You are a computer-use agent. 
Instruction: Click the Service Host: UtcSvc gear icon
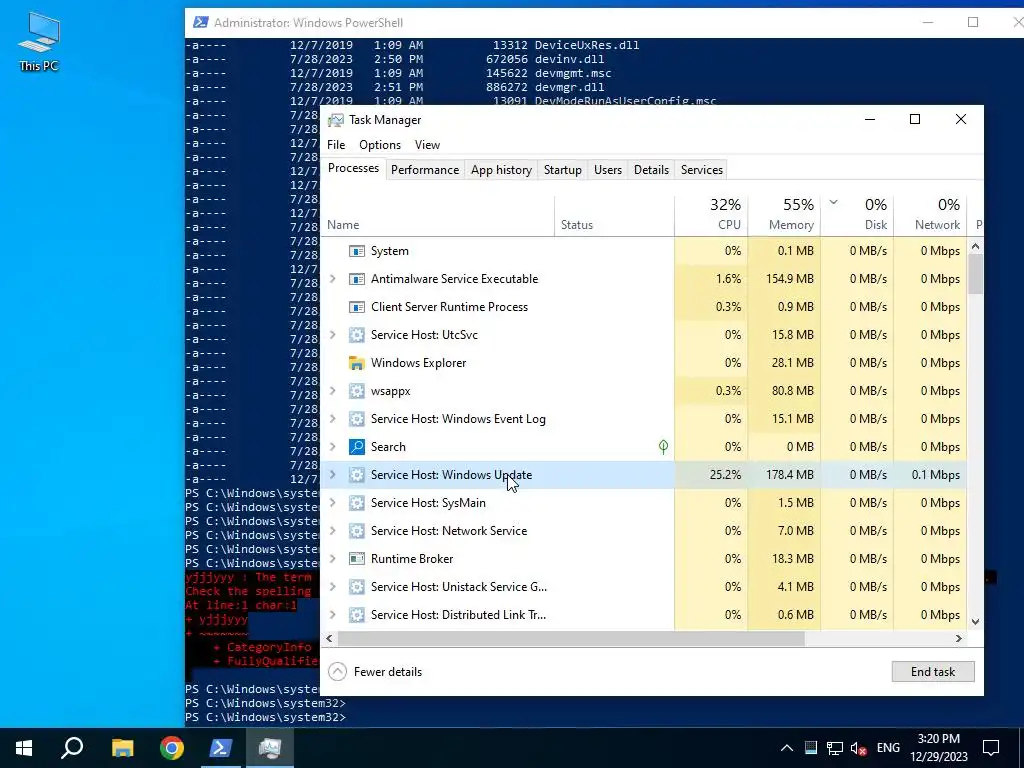point(357,335)
